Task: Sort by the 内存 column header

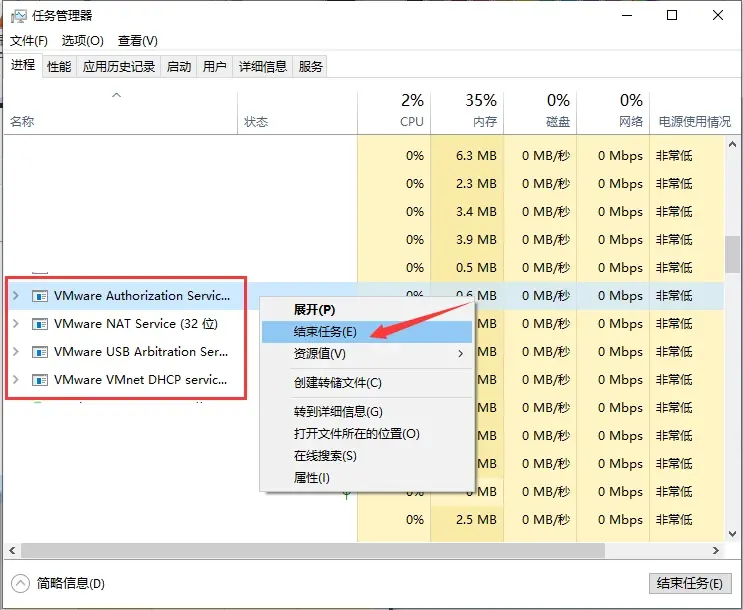Action: point(467,113)
